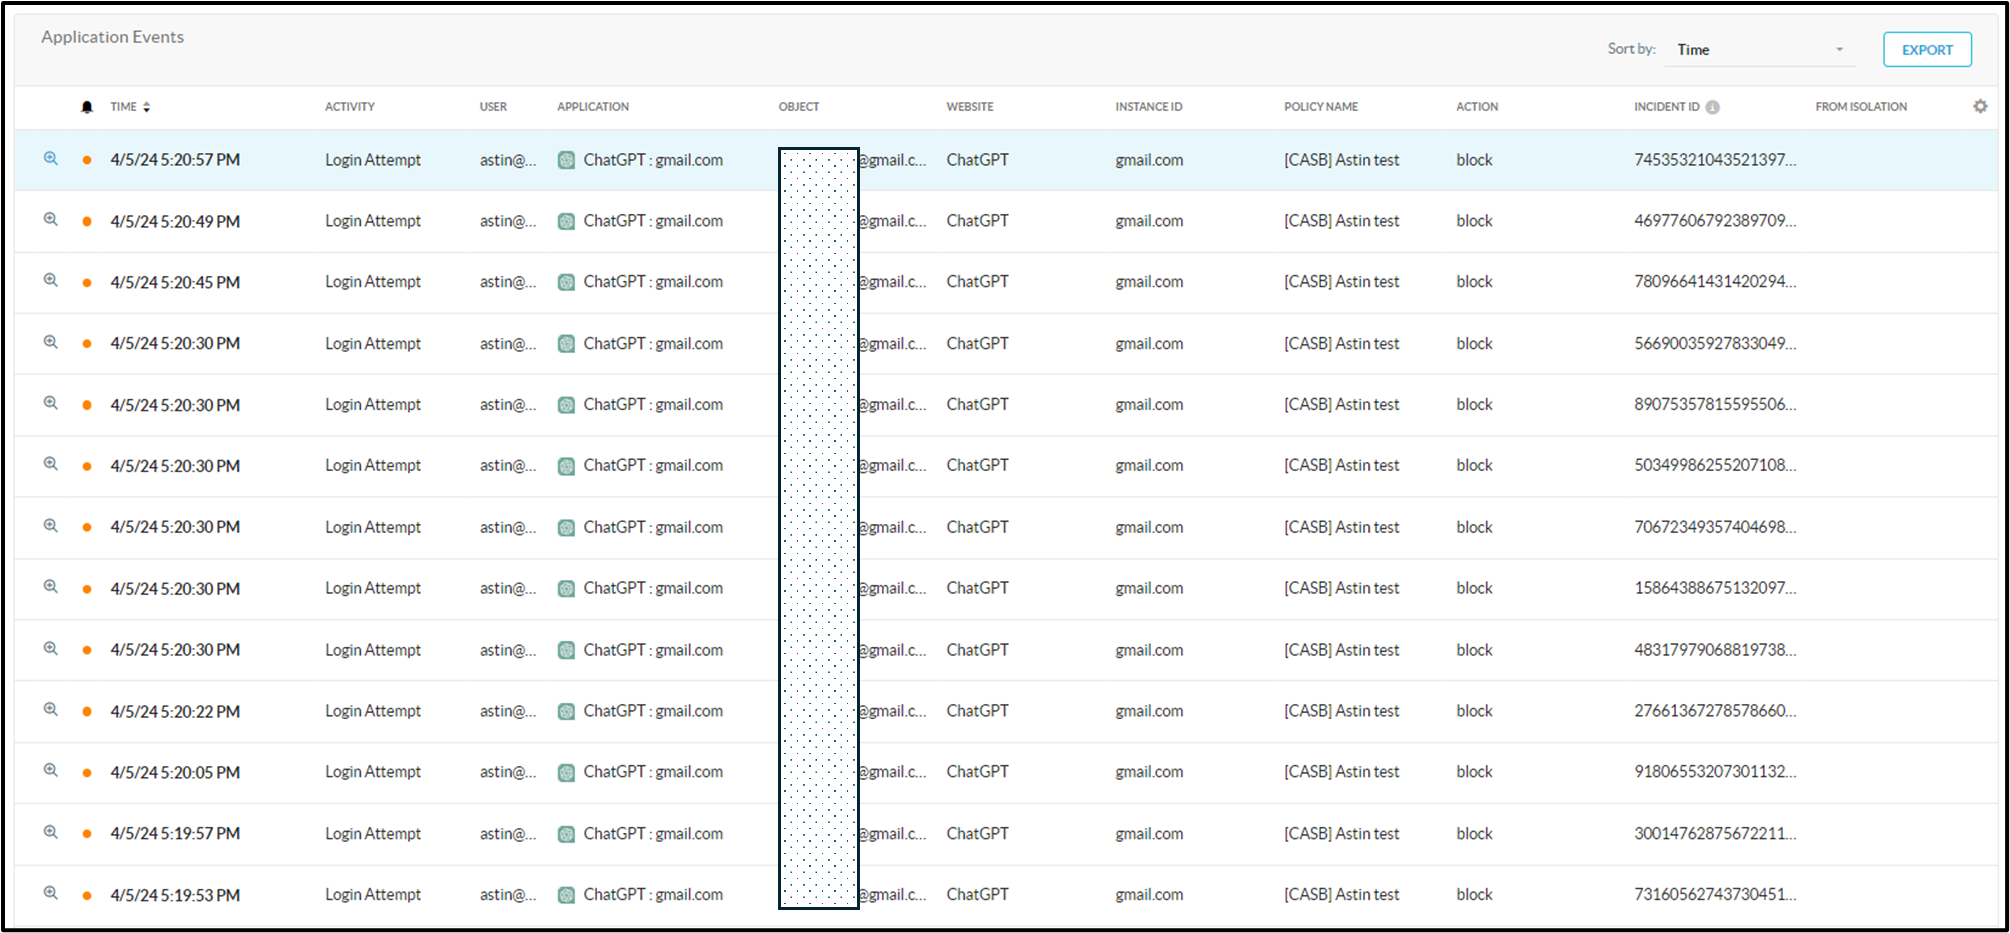Click the Action column header
The width and height of the screenshot is (2010, 933).
(x=1477, y=107)
